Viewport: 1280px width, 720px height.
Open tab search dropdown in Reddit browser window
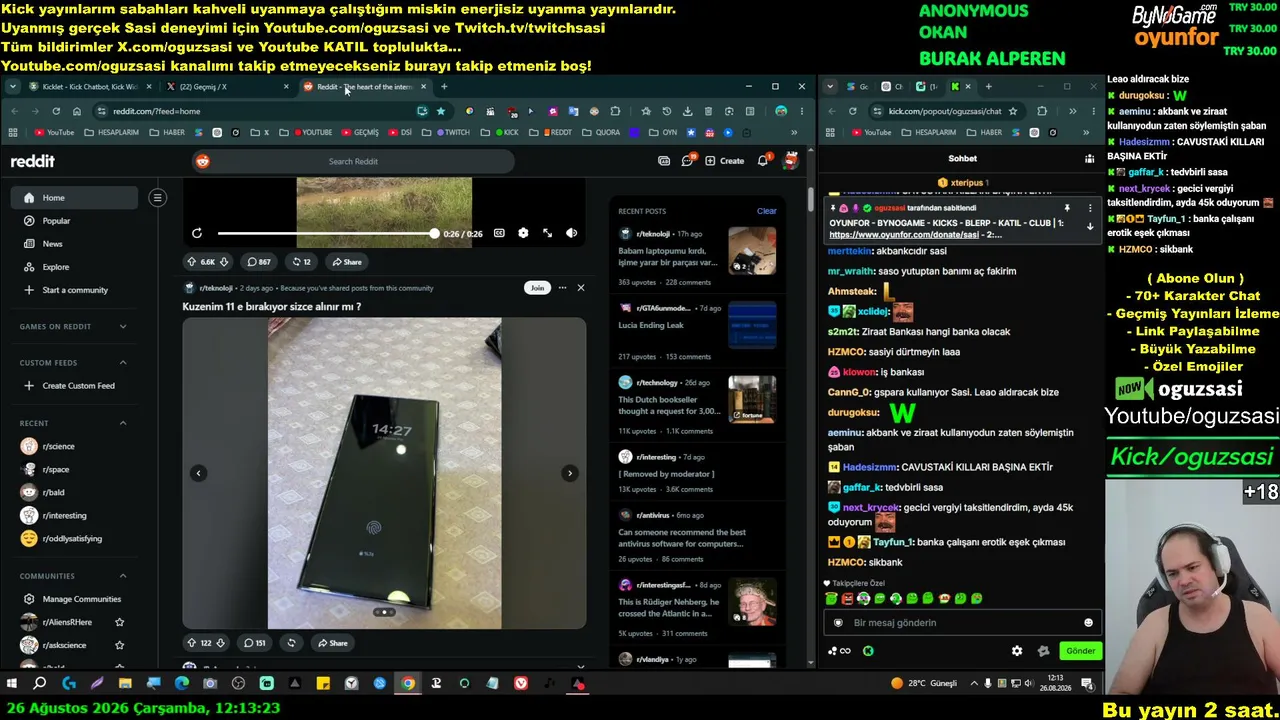[x=12, y=87]
